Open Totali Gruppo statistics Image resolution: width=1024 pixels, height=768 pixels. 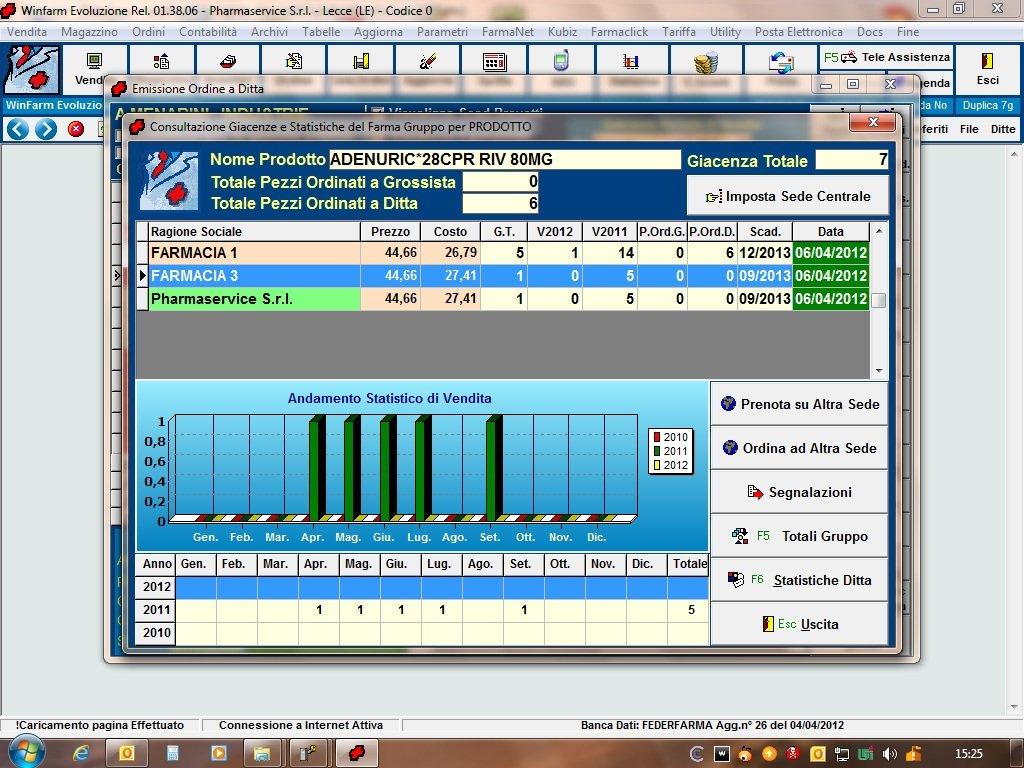(x=799, y=537)
